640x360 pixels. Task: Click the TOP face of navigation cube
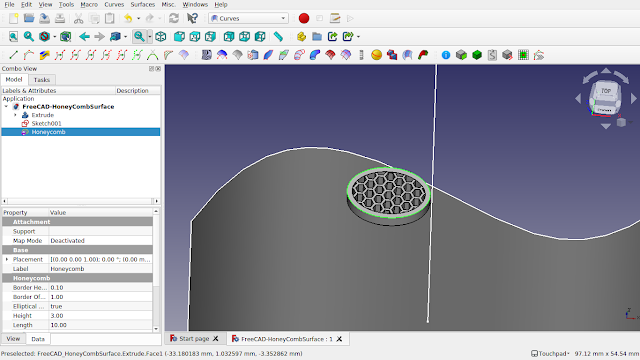[606, 91]
